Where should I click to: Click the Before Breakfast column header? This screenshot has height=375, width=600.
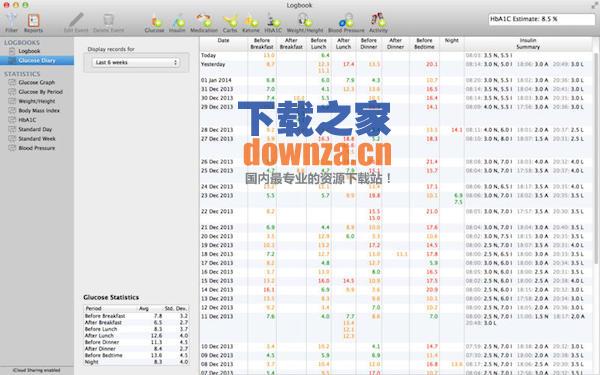pyautogui.click(x=262, y=44)
